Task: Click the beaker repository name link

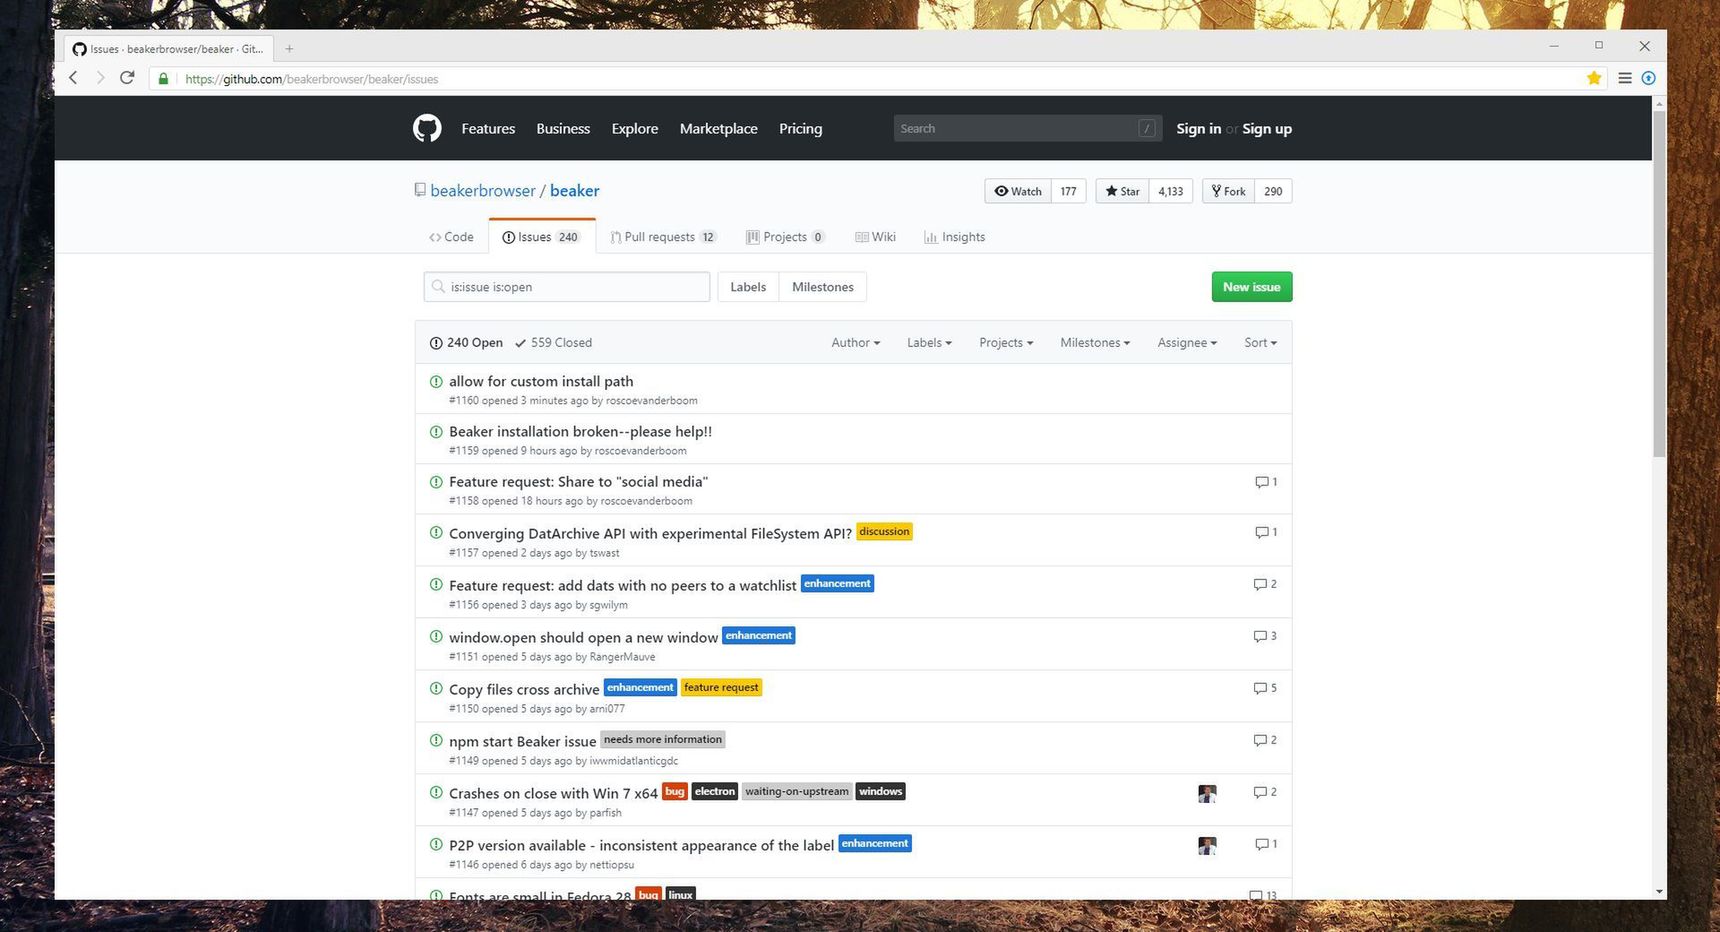Action: [575, 191]
